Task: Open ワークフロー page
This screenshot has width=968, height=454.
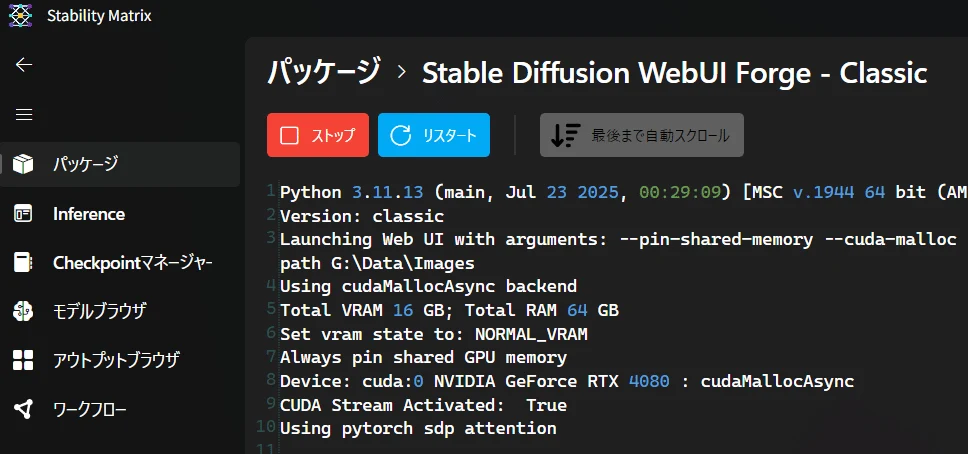Action: pos(120,409)
